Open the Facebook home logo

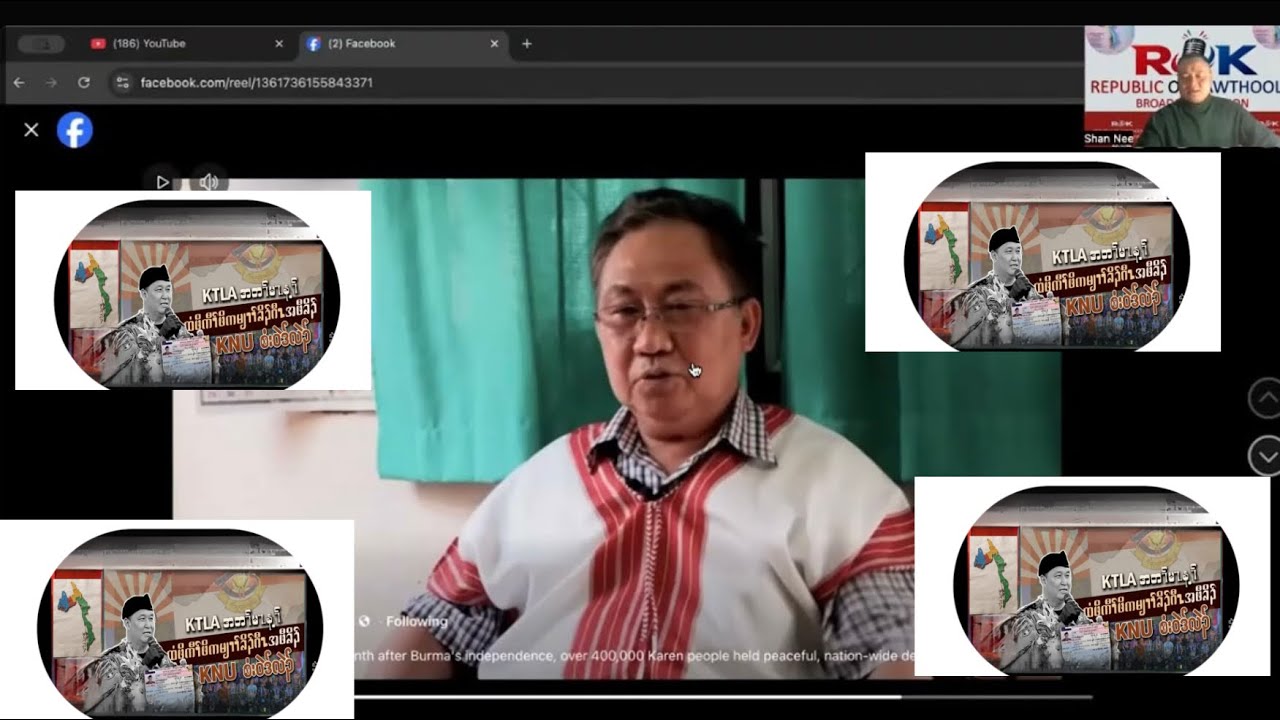tap(75, 130)
